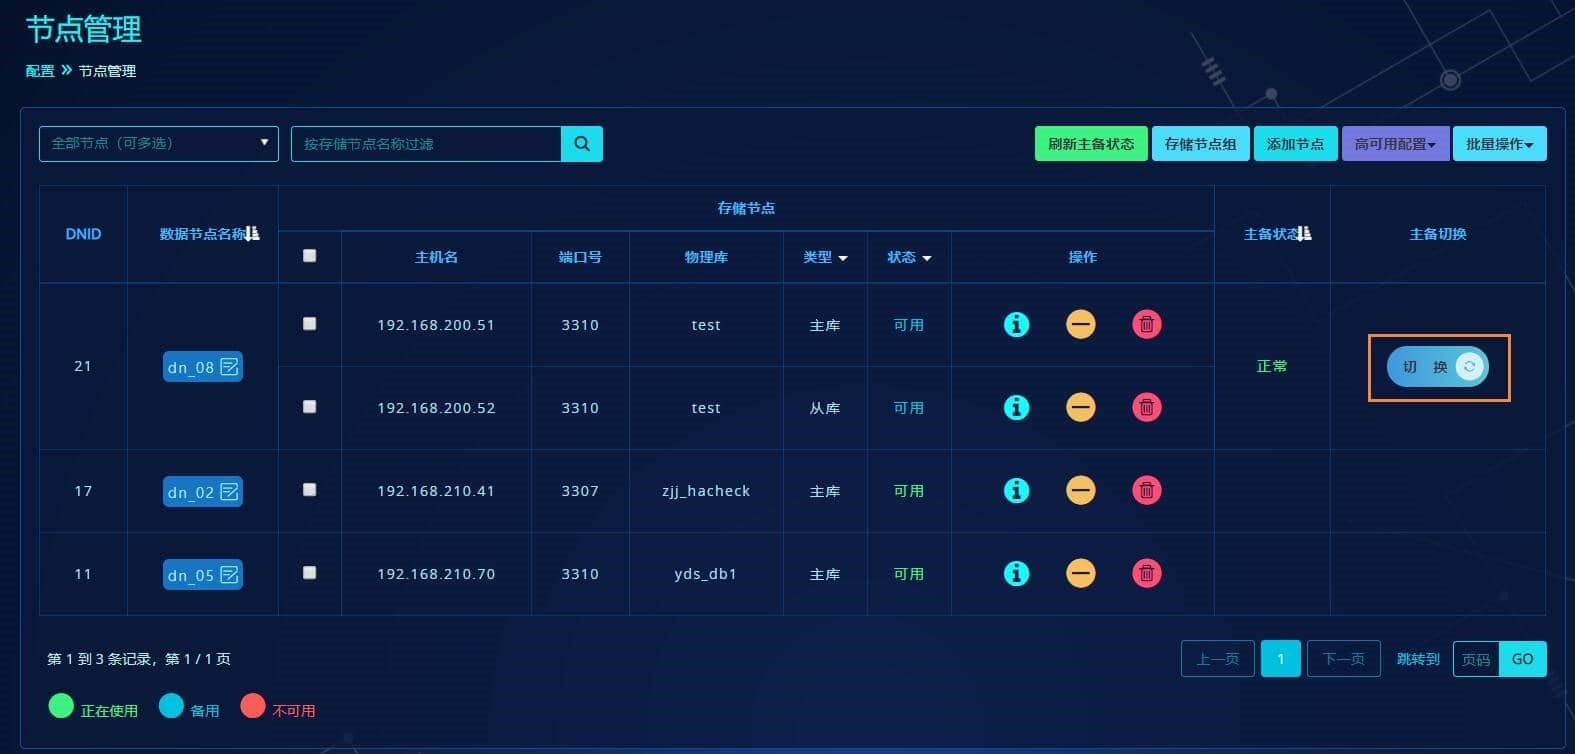This screenshot has width=1575, height=754.
Task: Click the DNID column header
Action: (83, 234)
